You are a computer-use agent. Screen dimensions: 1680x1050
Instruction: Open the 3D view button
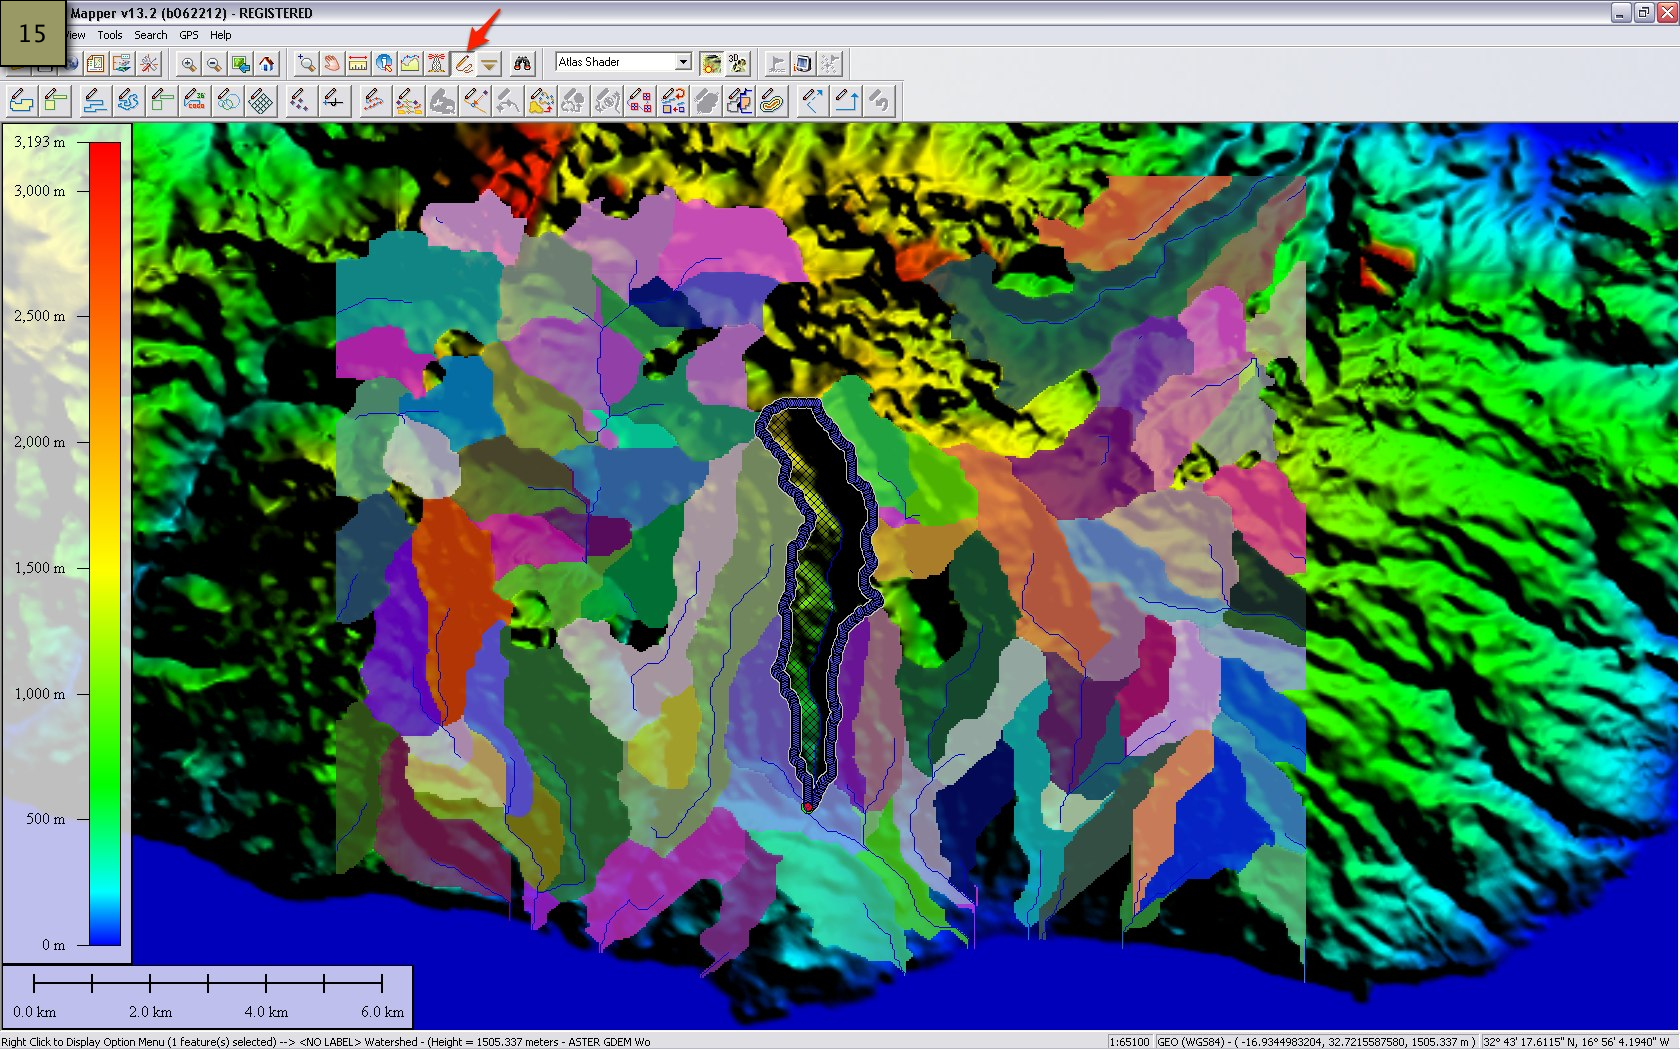738,64
